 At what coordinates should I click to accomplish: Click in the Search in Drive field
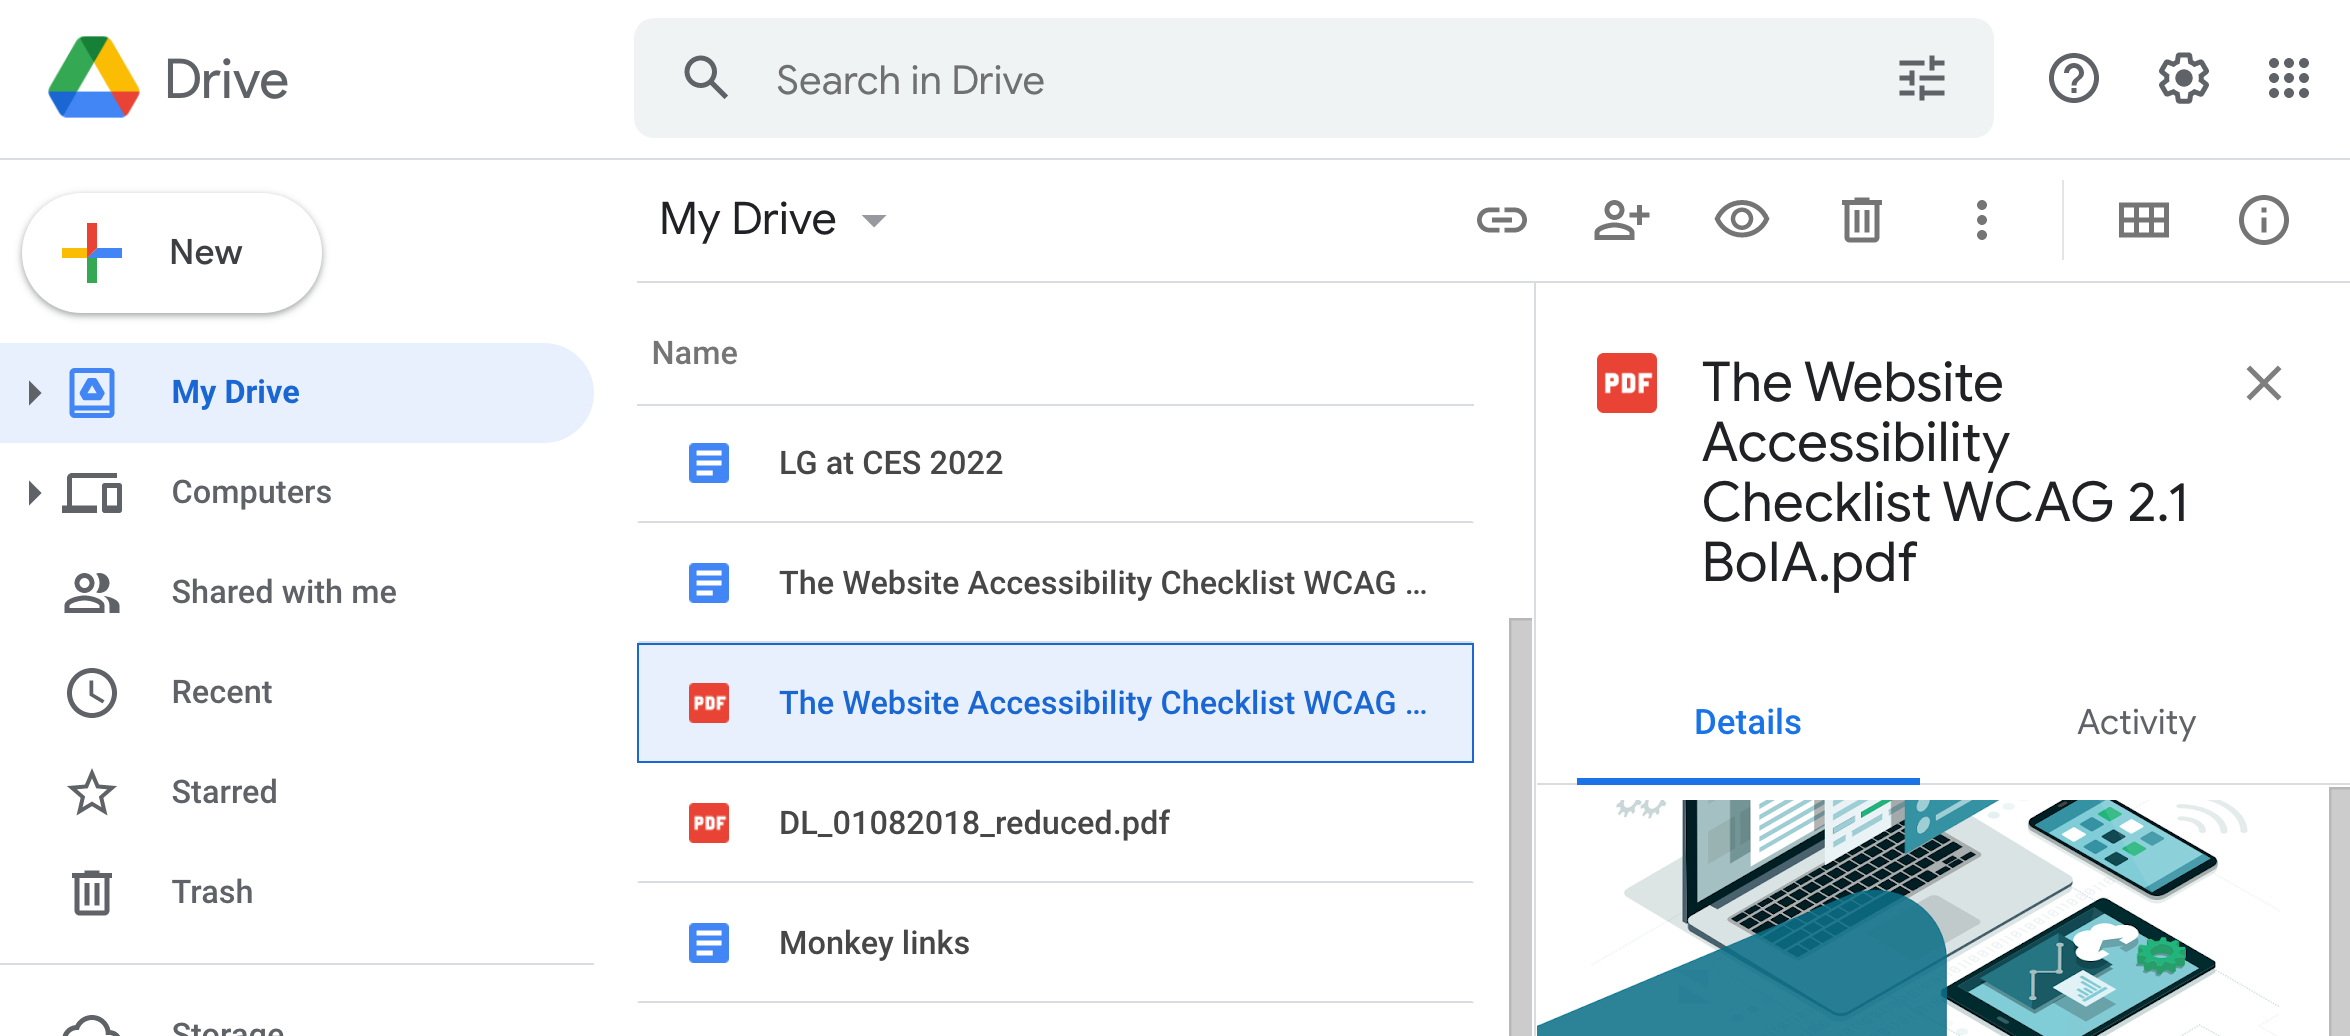point(1313,79)
